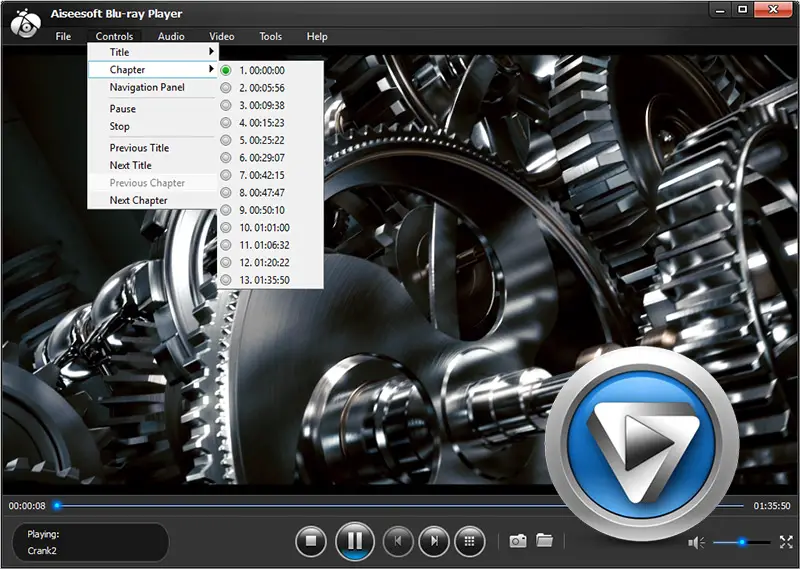Take a snapshot with the camera icon
The width and height of the screenshot is (800, 569).
[x=518, y=540]
